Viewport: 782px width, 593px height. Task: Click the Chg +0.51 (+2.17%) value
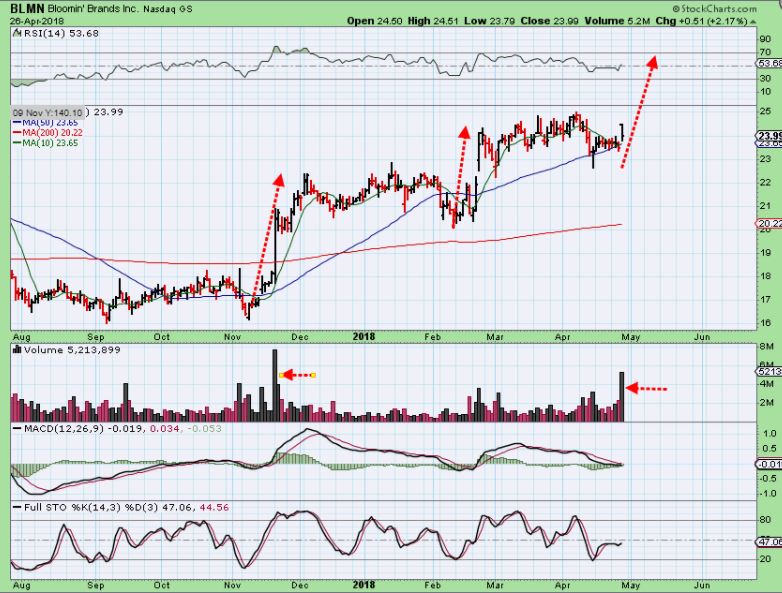(x=701, y=21)
